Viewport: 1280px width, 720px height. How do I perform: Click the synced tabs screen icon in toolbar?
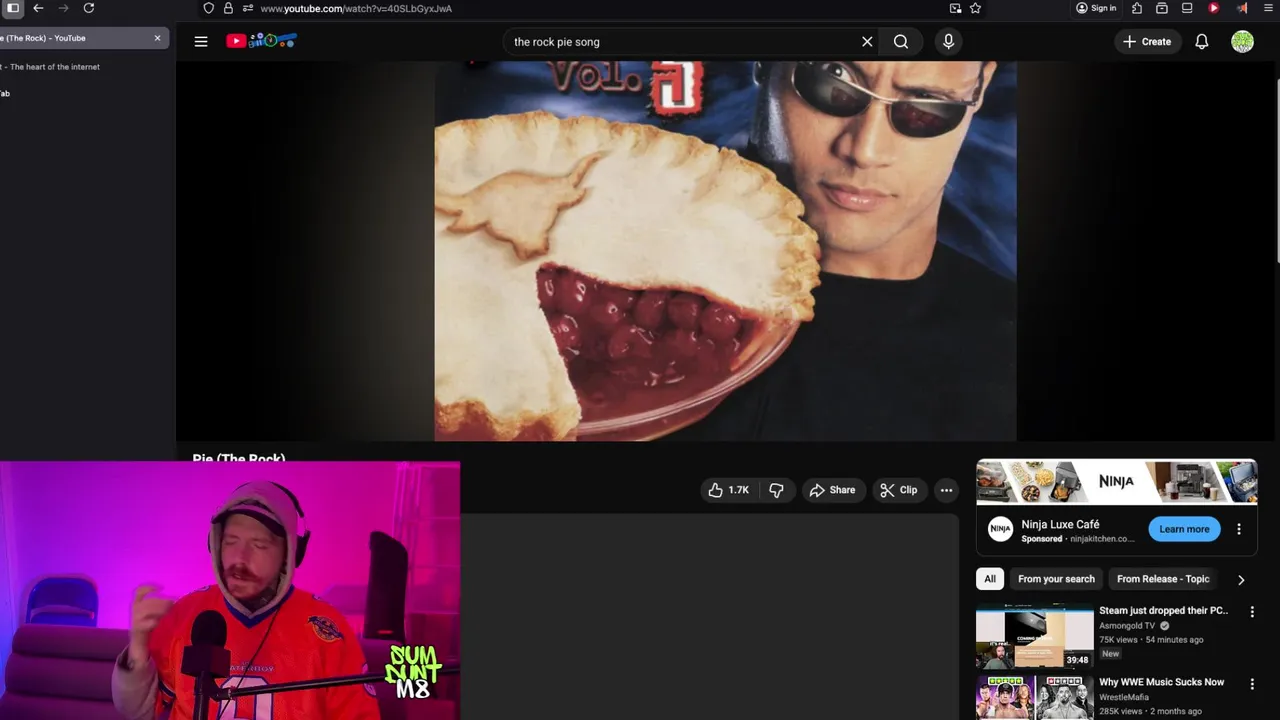[x=1187, y=8]
